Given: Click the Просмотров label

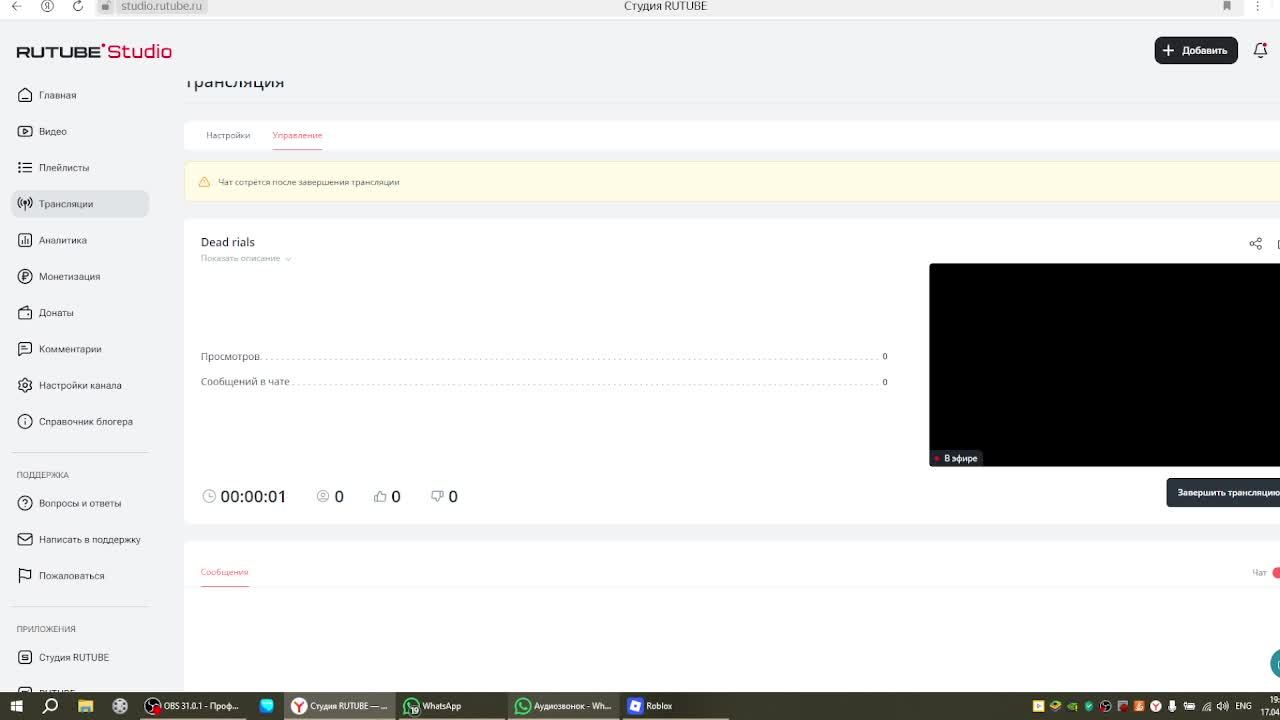Looking at the screenshot, I should [x=230, y=356].
